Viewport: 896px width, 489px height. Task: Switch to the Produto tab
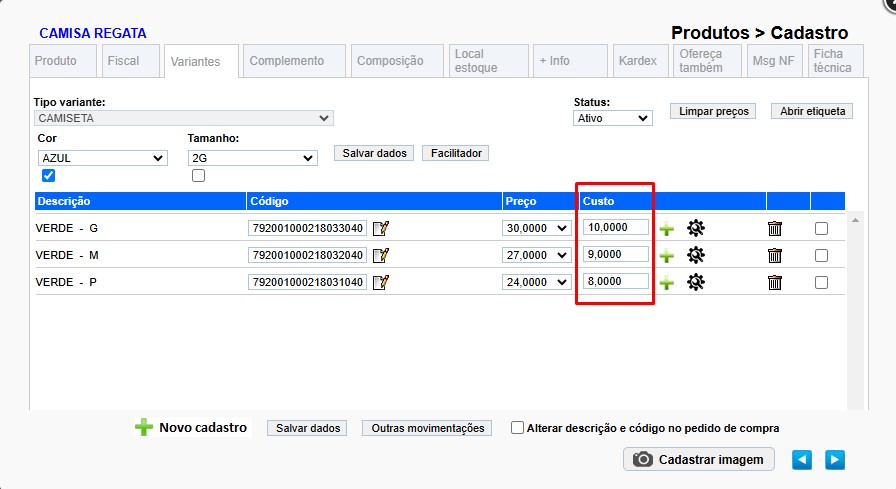[x=62, y=61]
